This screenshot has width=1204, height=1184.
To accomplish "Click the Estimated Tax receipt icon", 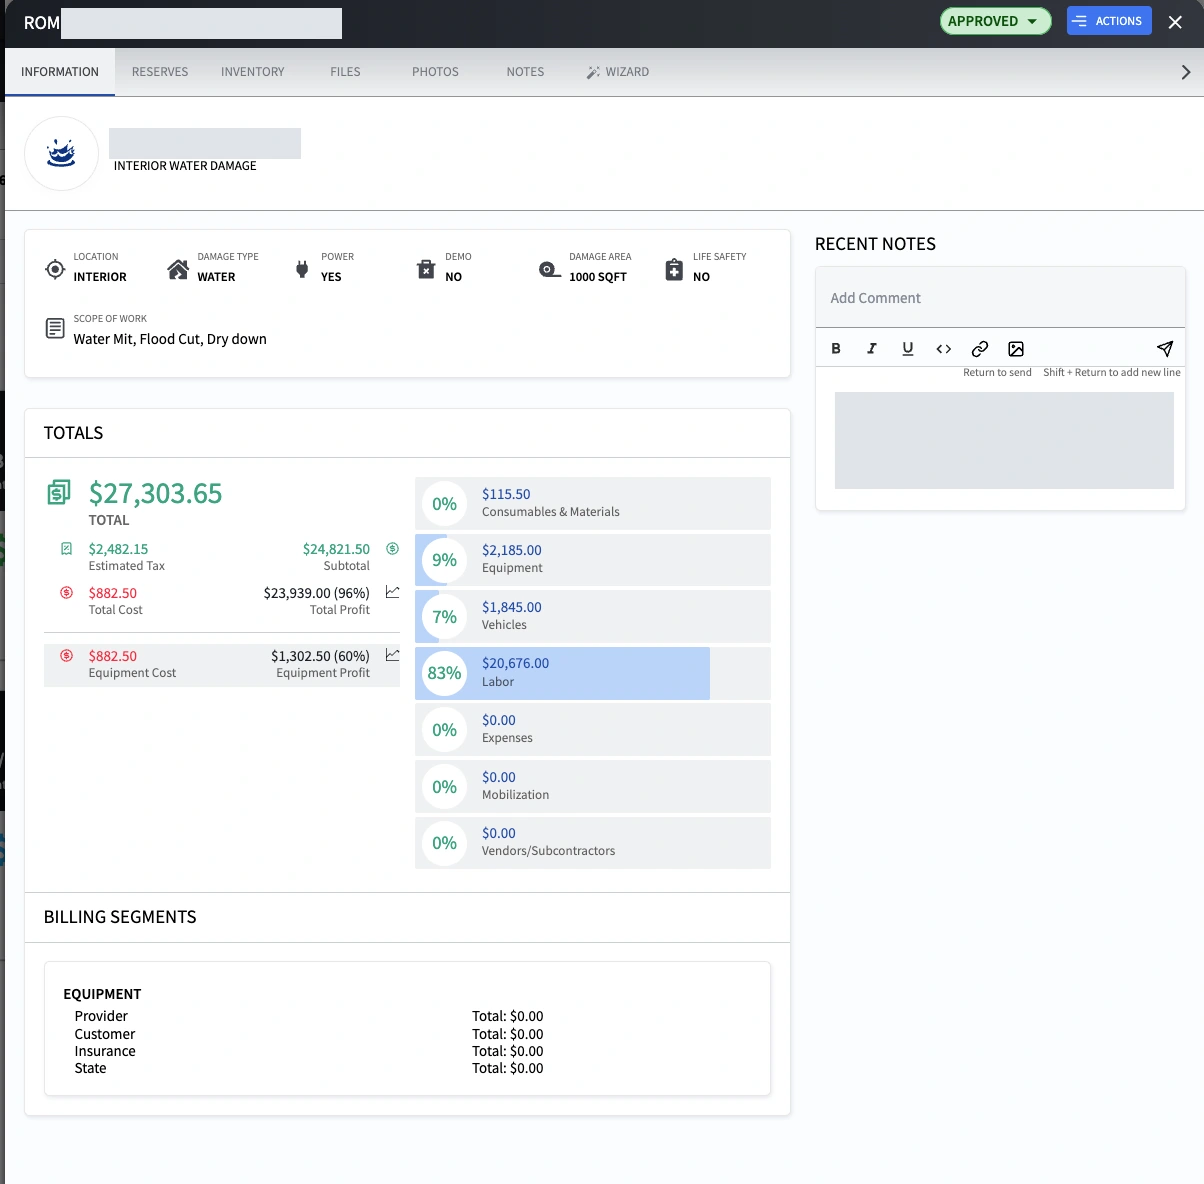I will pyautogui.click(x=66, y=549).
